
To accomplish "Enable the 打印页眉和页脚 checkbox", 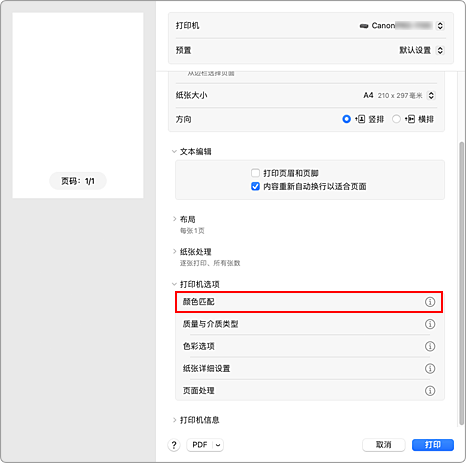I will (255, 173).
